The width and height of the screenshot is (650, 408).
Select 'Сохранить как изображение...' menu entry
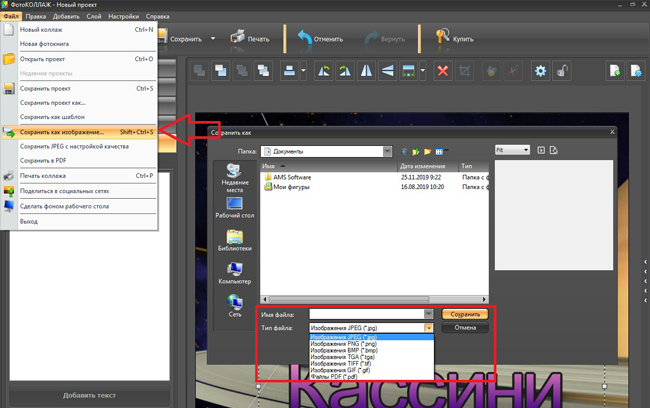pyautogui.click(x=79, y=132)
